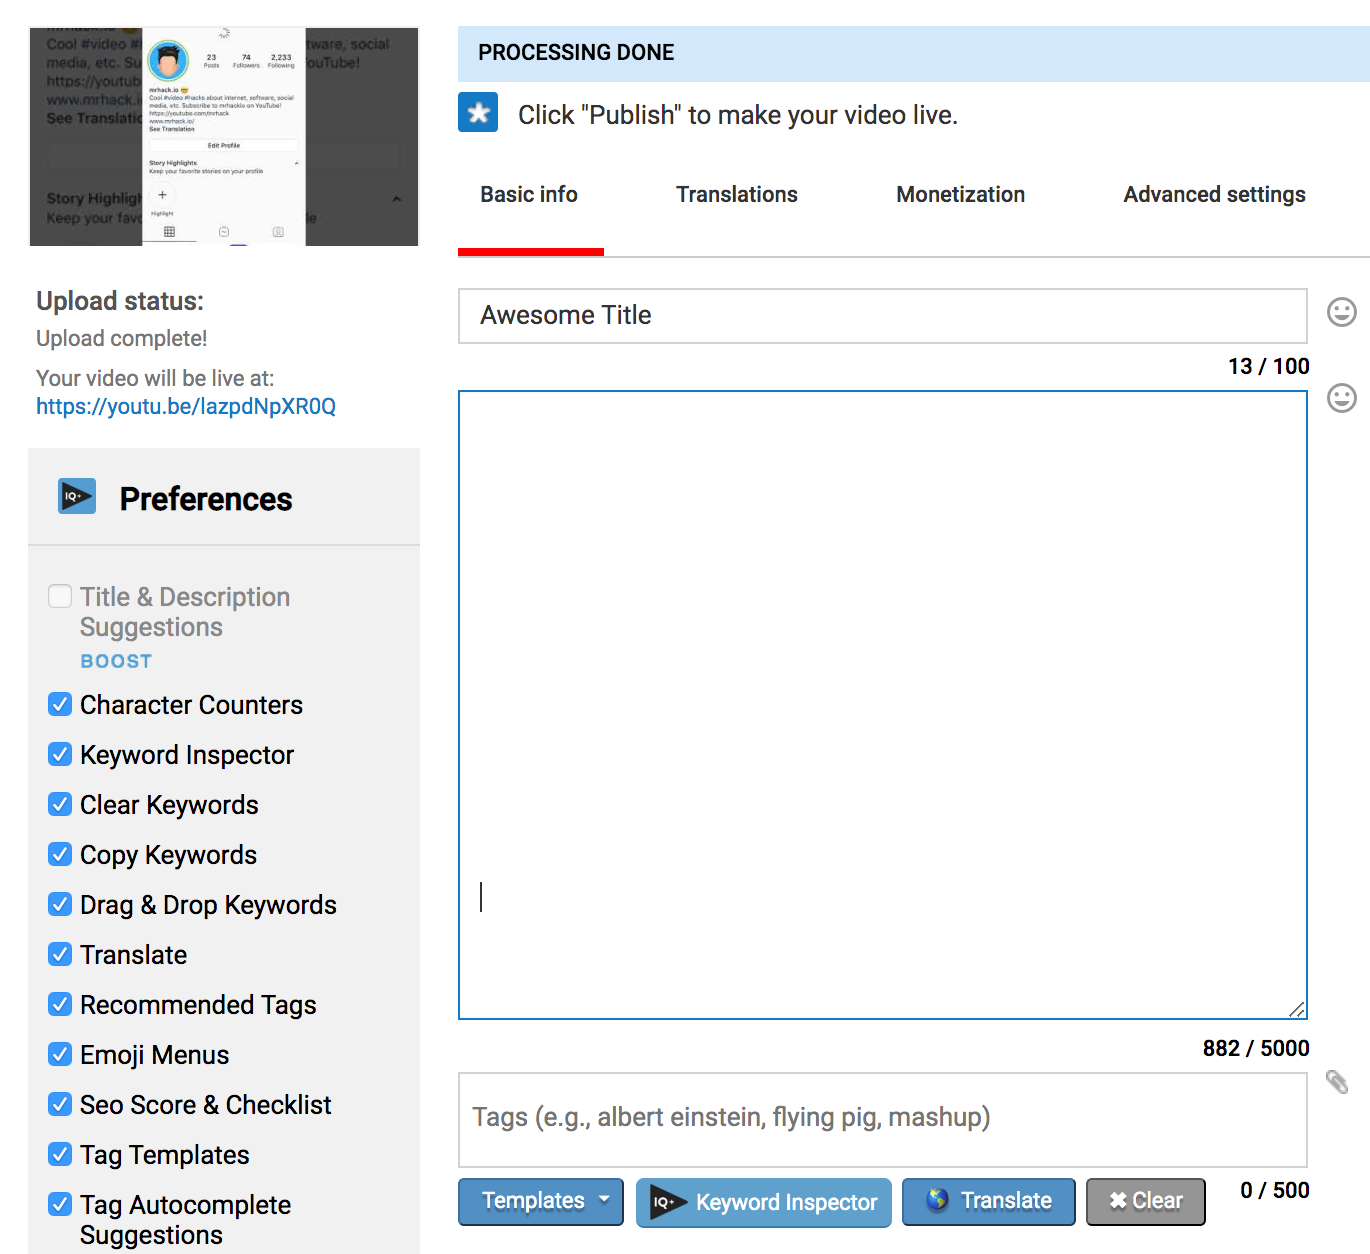The width and height of the screenshot is (1370, 1254).
Task: Click the X icon on Clear button
Action: click(1118, 1201)
